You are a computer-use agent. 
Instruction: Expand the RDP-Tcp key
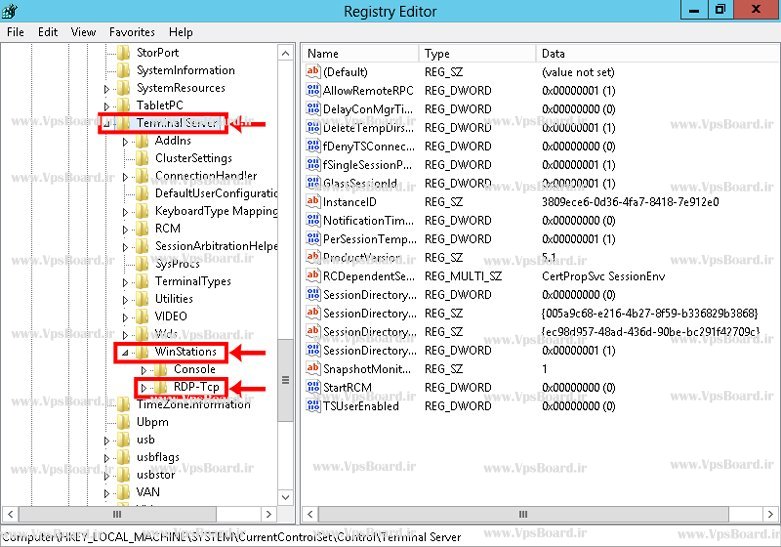click(142, 388)
